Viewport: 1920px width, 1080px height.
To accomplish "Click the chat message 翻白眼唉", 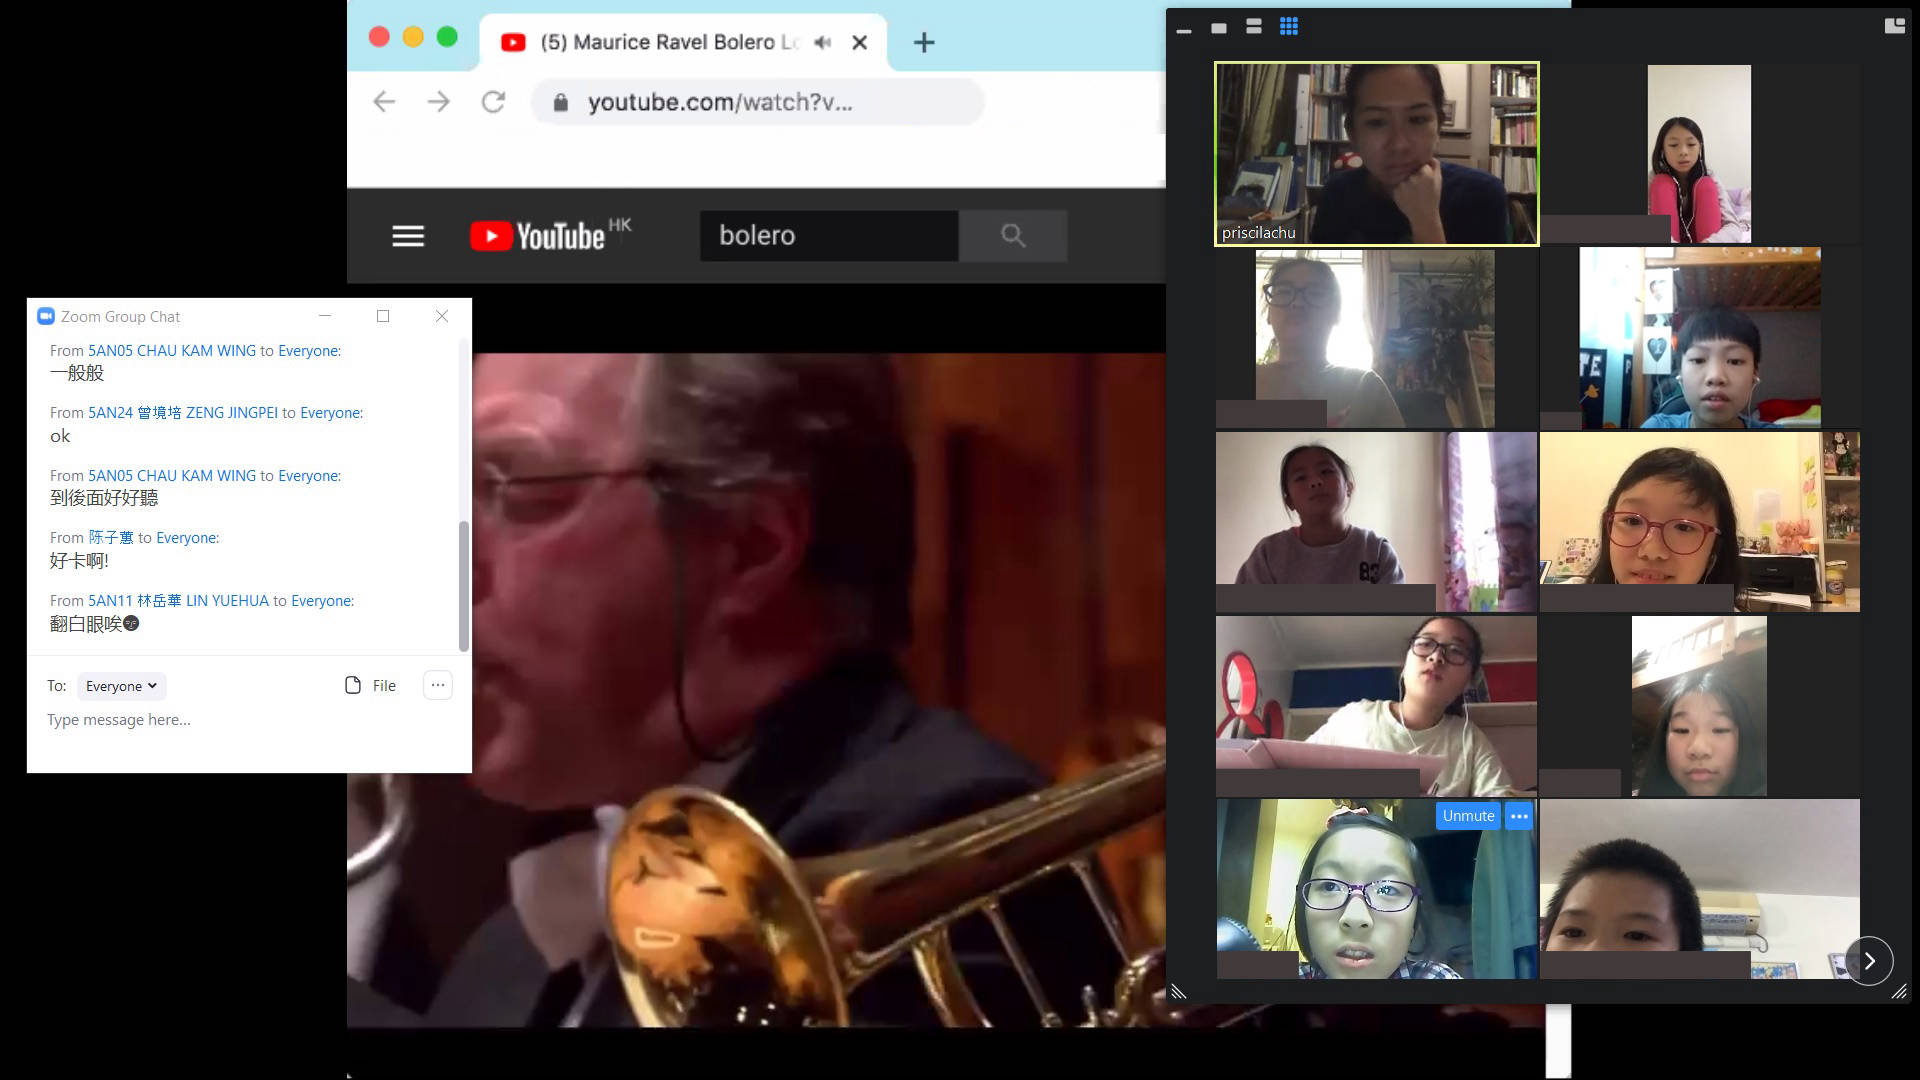I will pyautogui.click(x=94, y=624).
